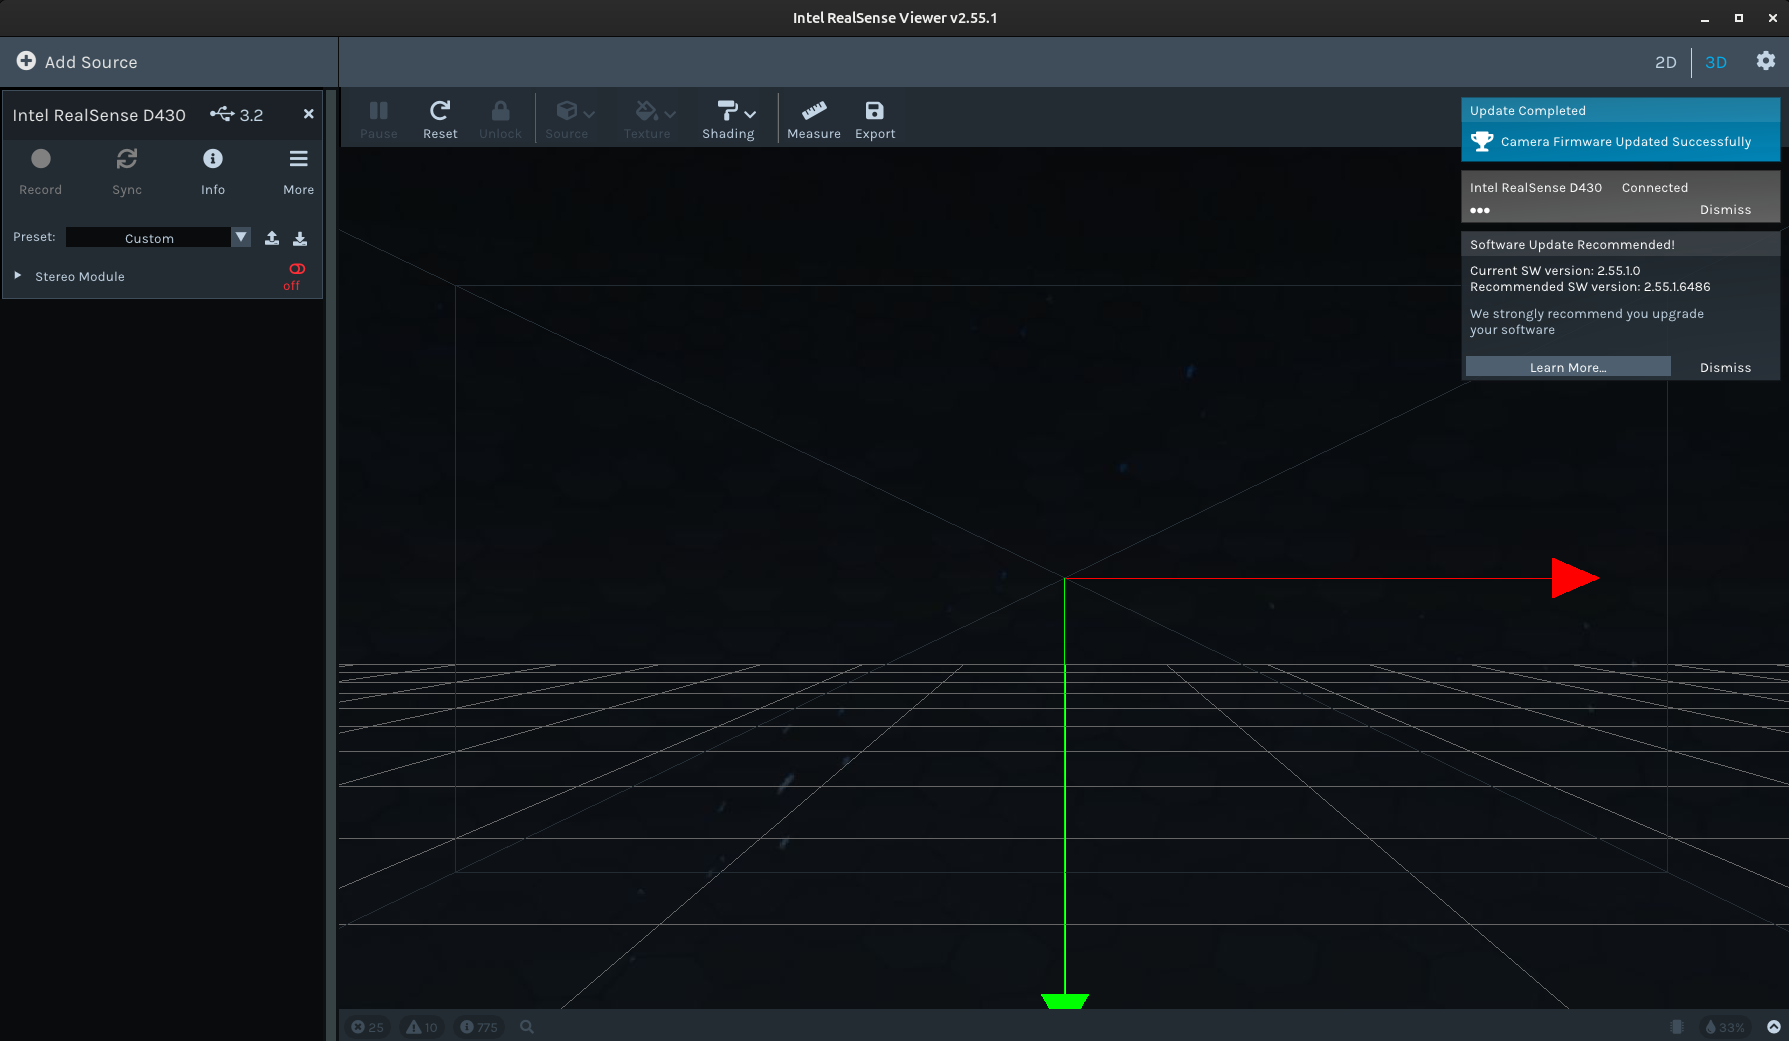This screenshot has width=1789, height=1041.
Task: Dismiss the D430 Connected notification
Action: click(1725, 210)
